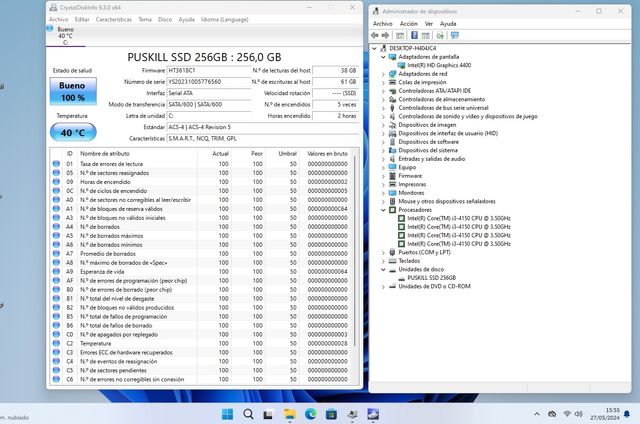Screen dimensions: 640x424
Task: Click the Bueno 100 % health status button
Action: (73, 91)
